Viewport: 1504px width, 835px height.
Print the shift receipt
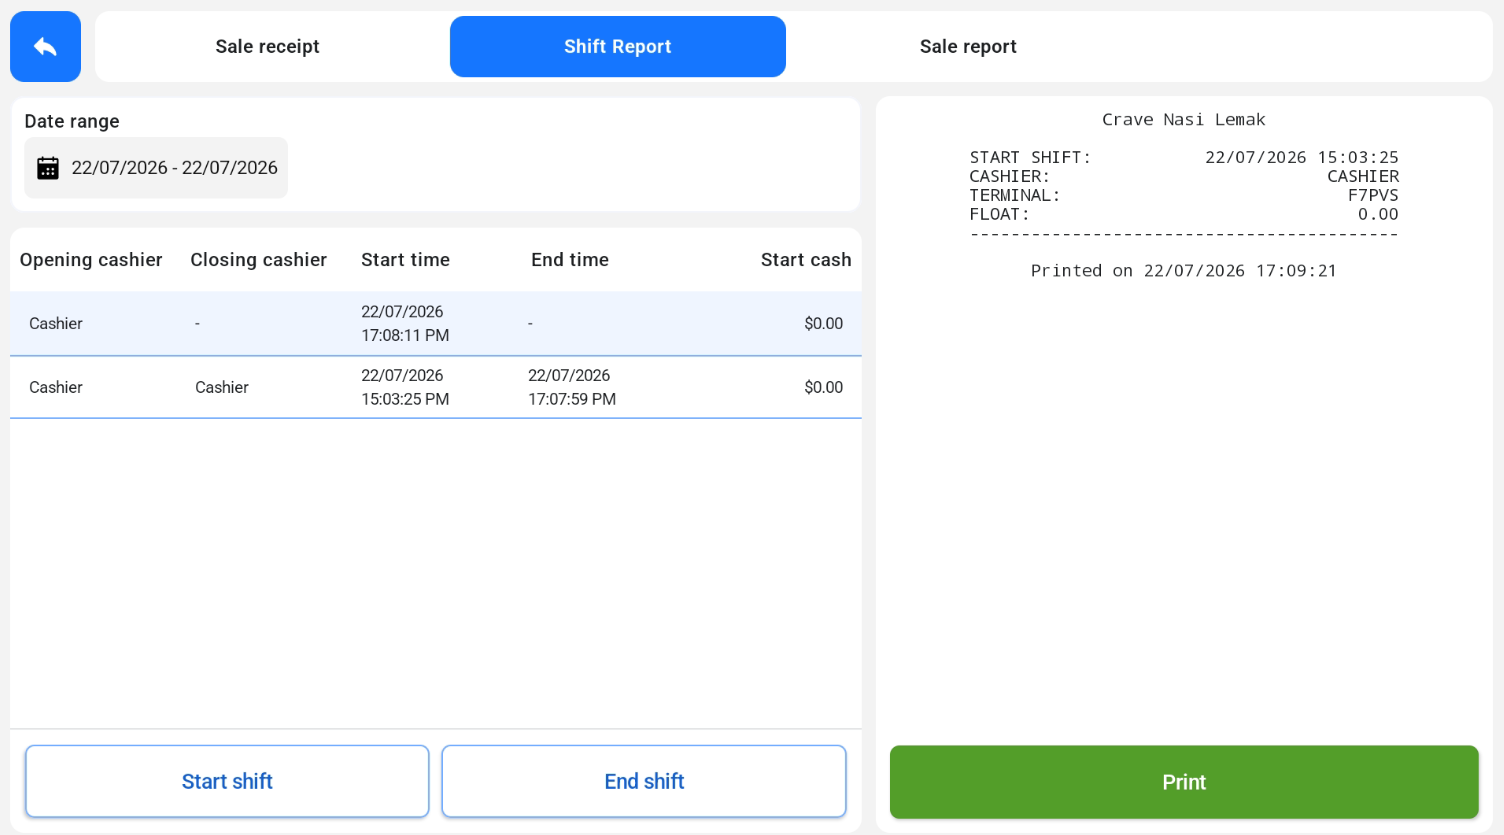[x=1184, y=782]
